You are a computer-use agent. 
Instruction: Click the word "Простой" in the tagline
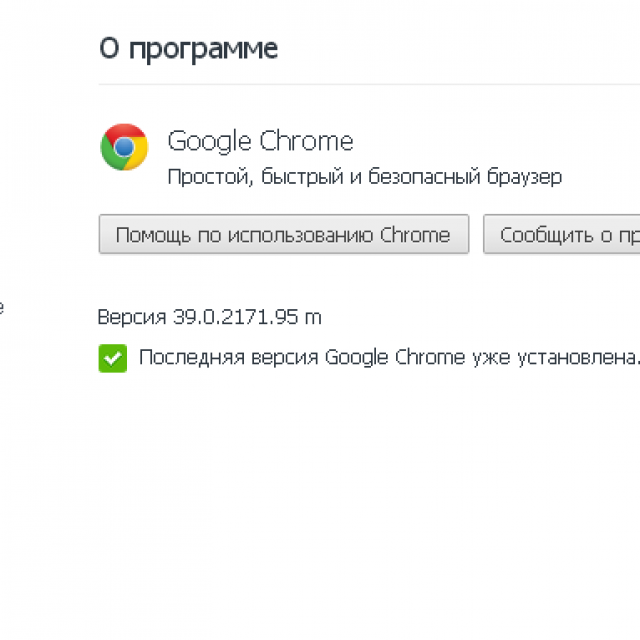click(x=197, y=177)
